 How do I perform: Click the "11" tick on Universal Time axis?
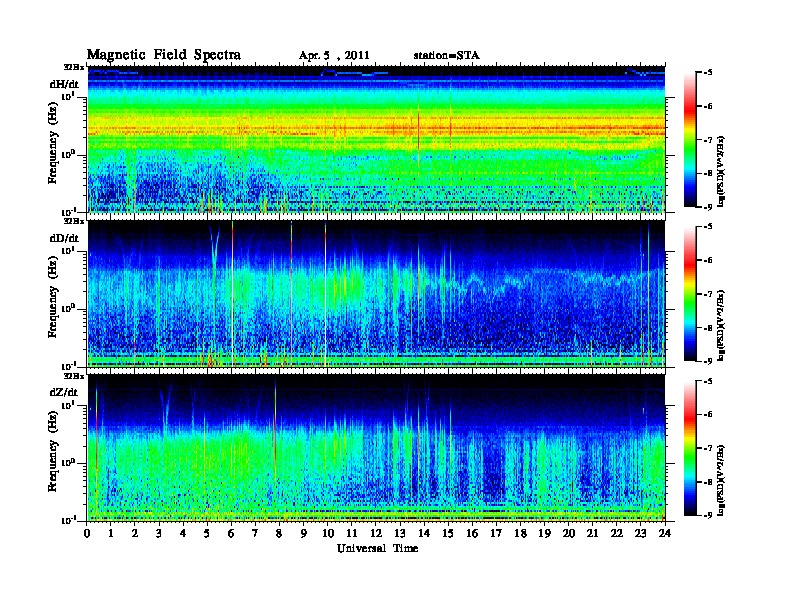pos(352,533)
